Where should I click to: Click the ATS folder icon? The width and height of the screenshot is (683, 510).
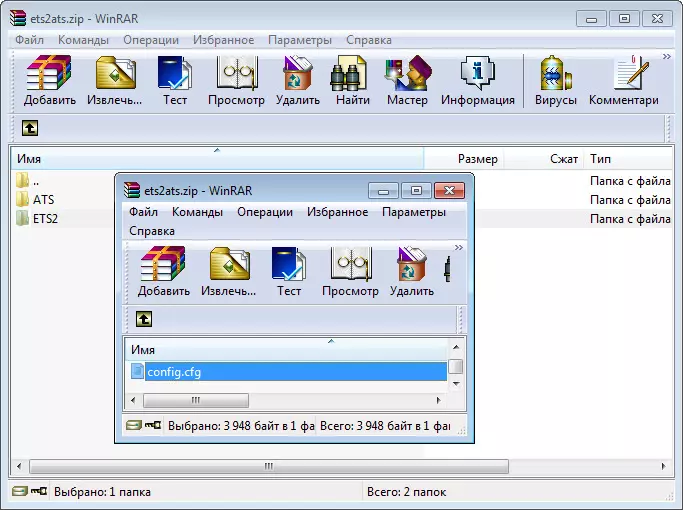(22, 199)
